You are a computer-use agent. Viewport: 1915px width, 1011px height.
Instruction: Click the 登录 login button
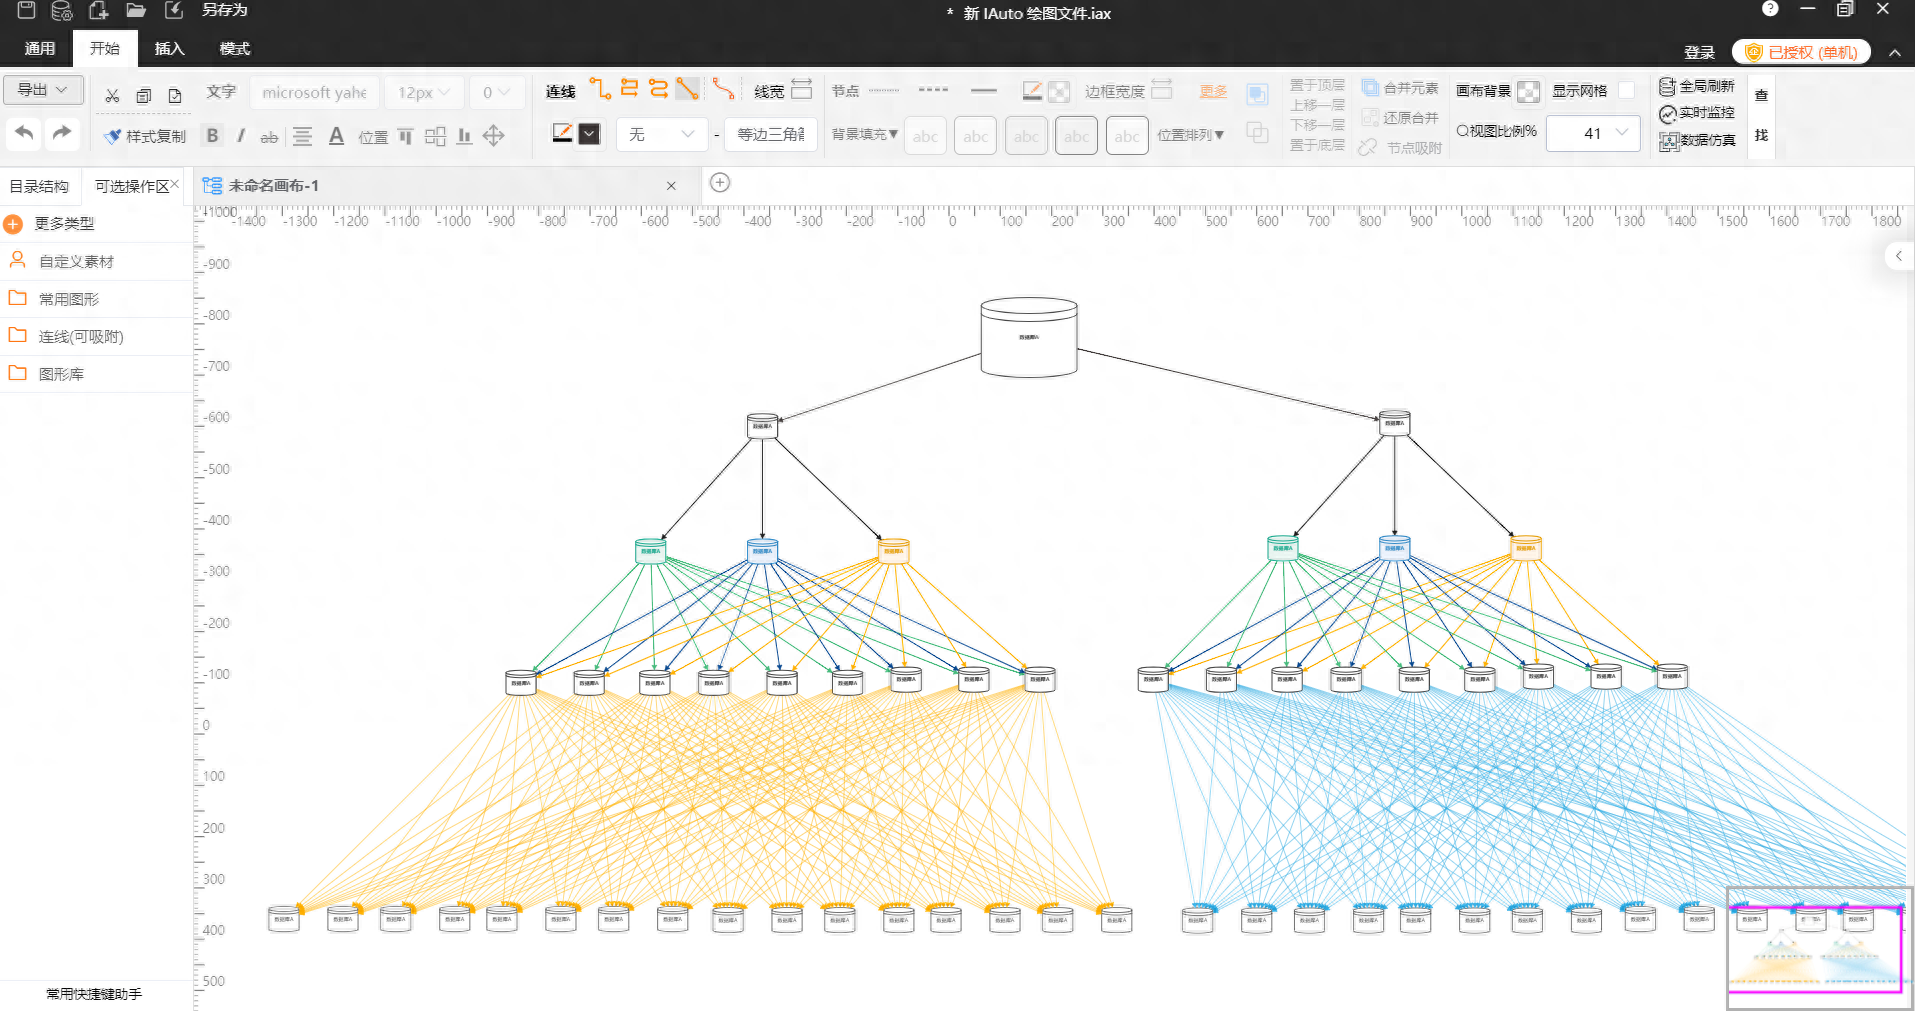(x=1699, y=52)
